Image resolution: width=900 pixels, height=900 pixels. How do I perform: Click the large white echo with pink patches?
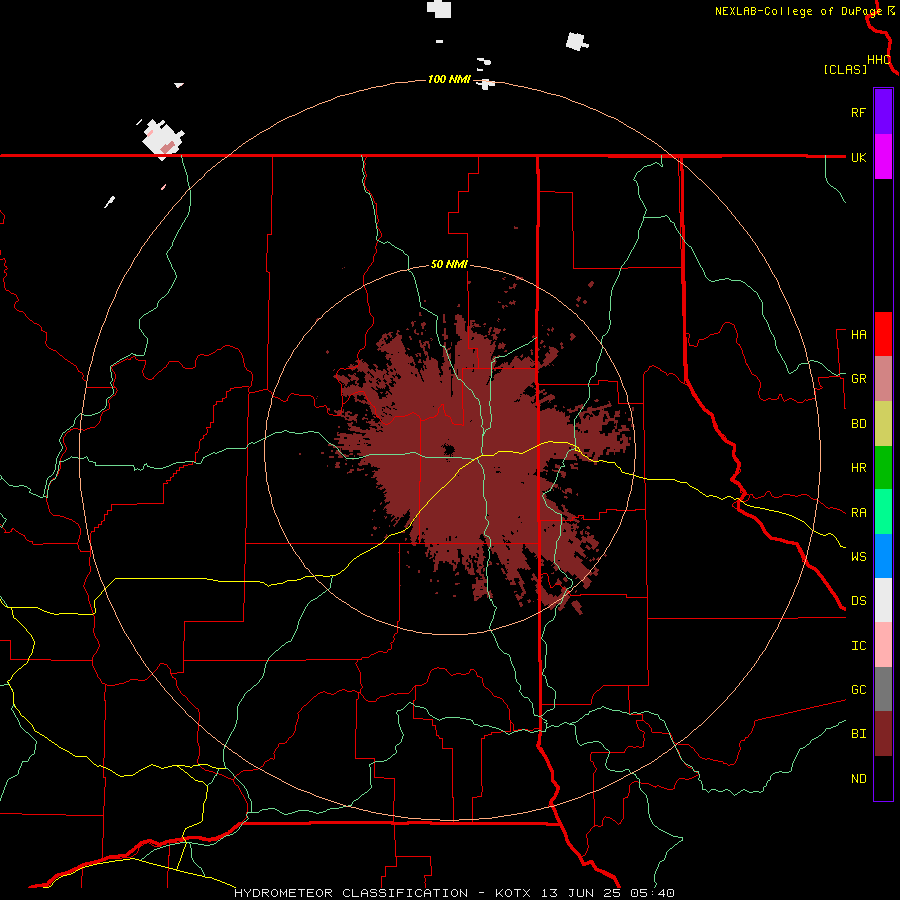163,139
